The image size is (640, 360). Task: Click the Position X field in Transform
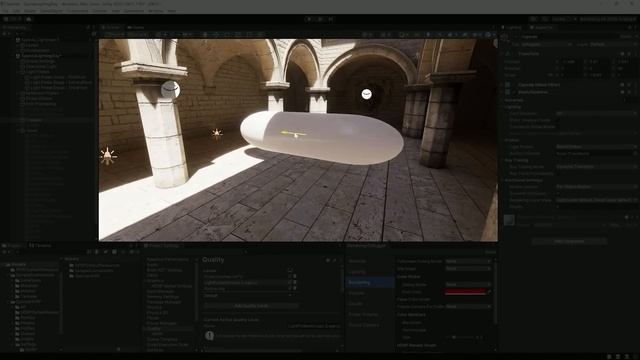pos(571,62)
